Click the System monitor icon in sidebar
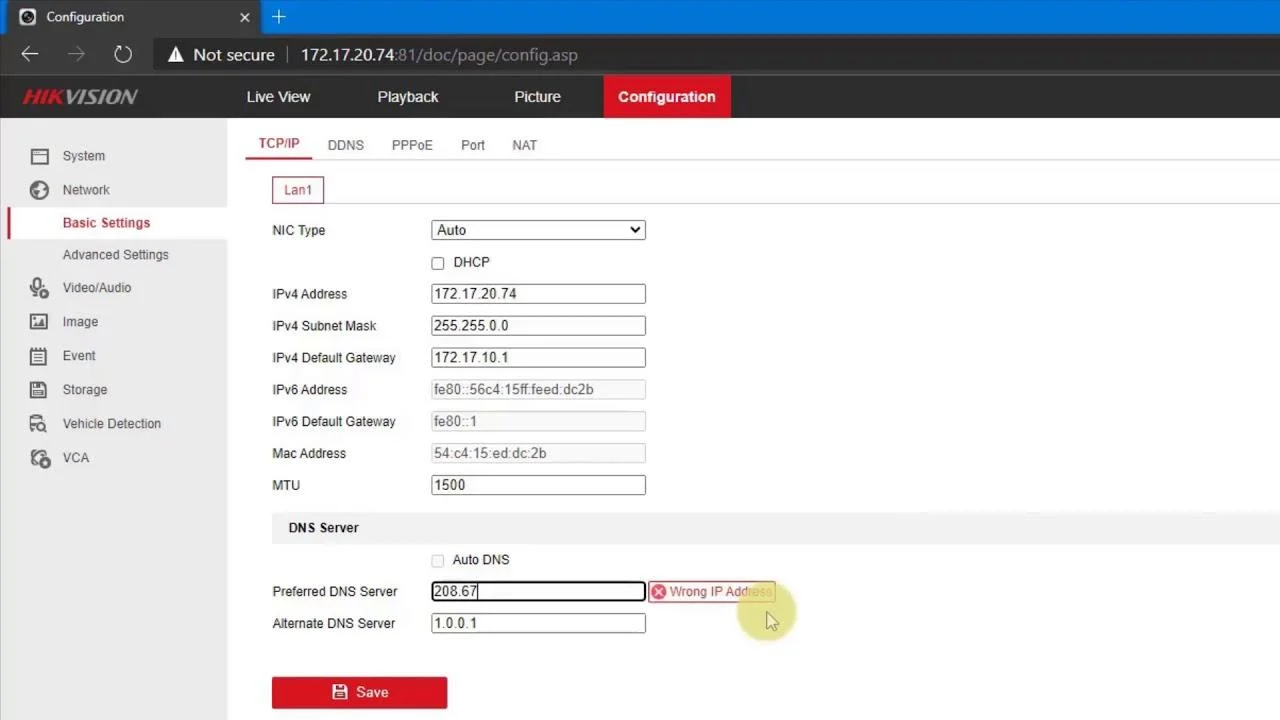Viewport: 1280px width, 720px height. coord(39,156)
